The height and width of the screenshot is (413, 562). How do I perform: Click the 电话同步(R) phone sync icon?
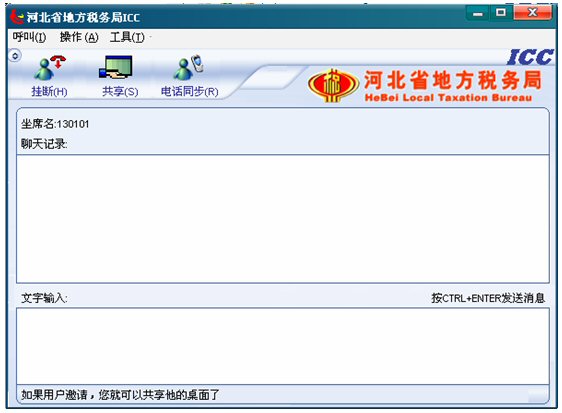[x=188, y=67]
